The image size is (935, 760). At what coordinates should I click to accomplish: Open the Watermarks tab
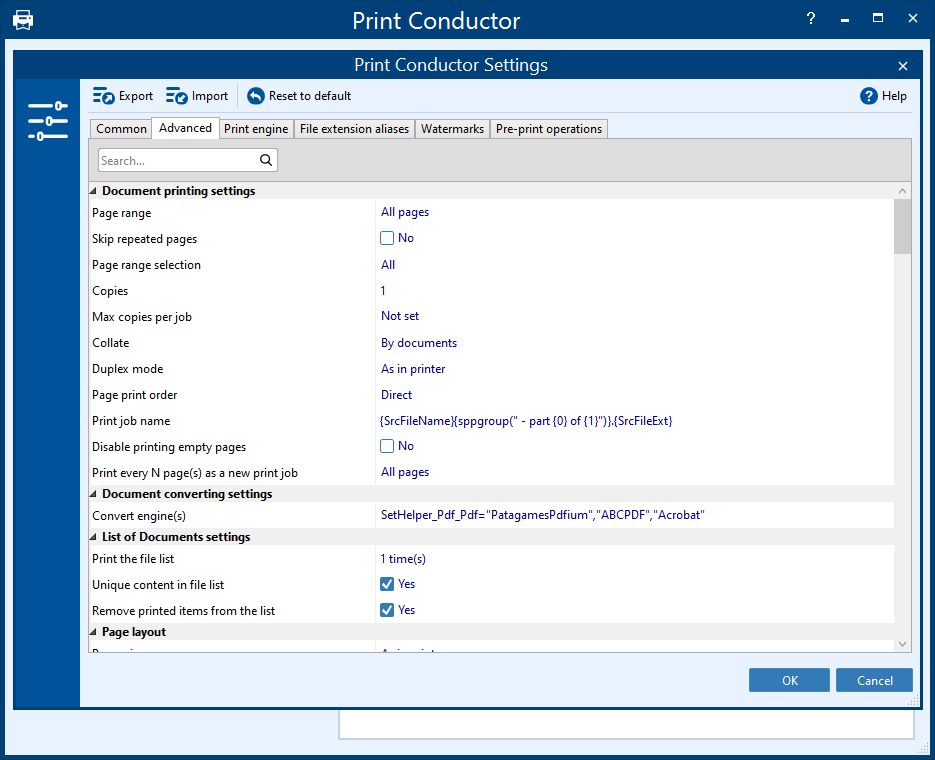click(x=452, y=128)
